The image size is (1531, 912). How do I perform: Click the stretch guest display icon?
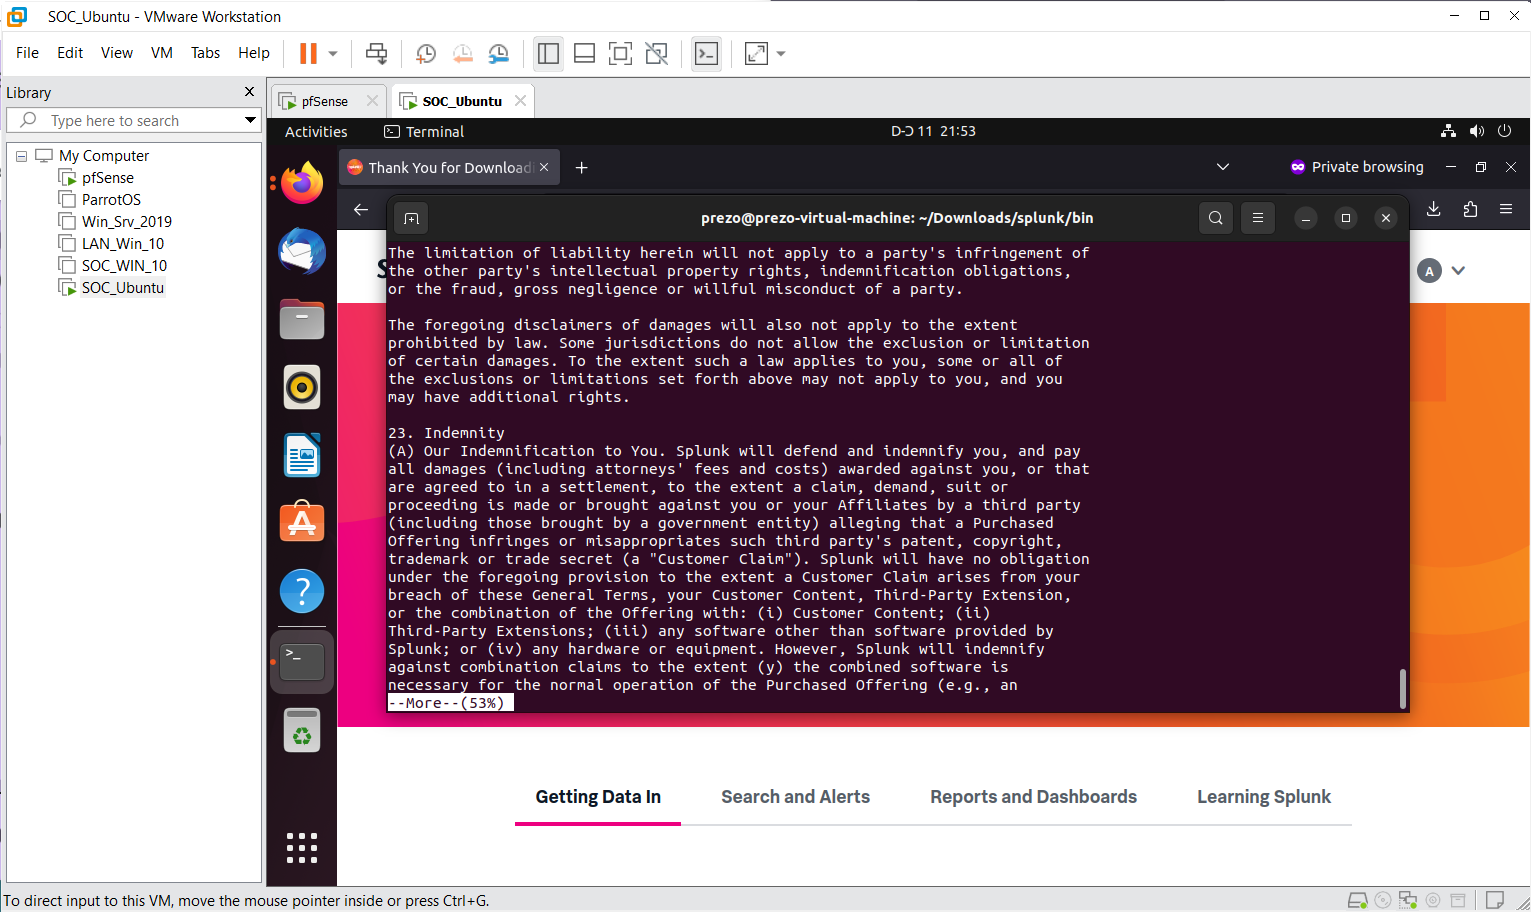click(x=756, y=54)
